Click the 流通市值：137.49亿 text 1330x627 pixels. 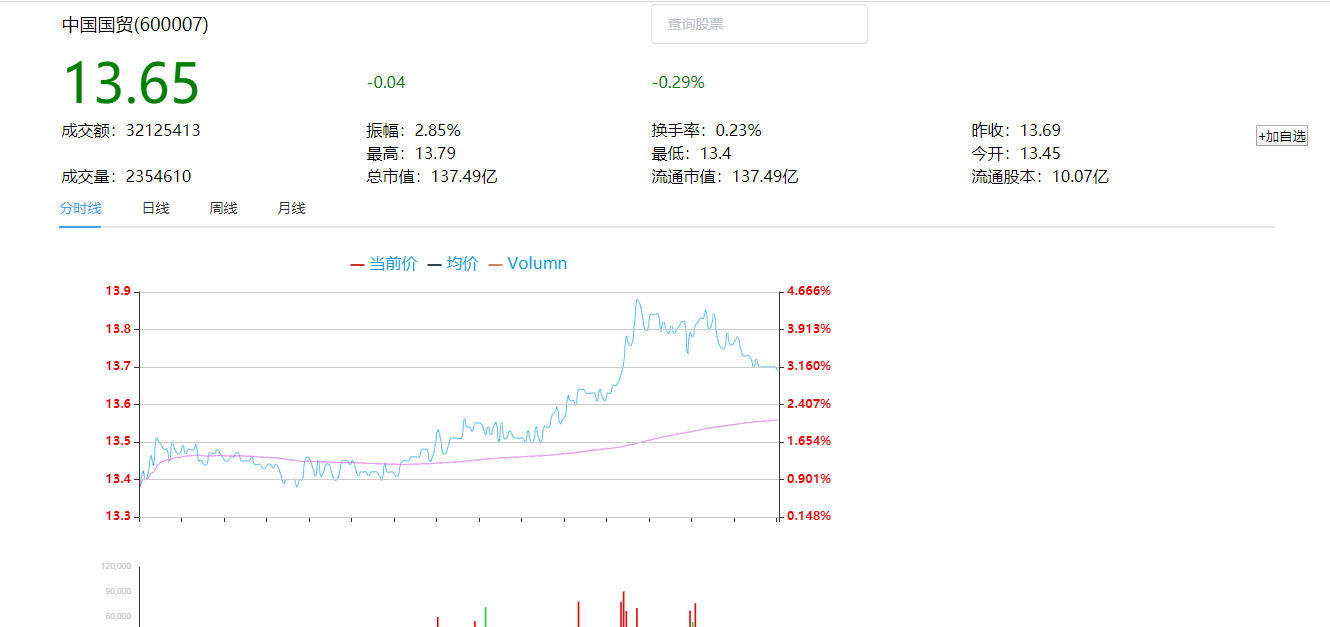click(725, 177)
